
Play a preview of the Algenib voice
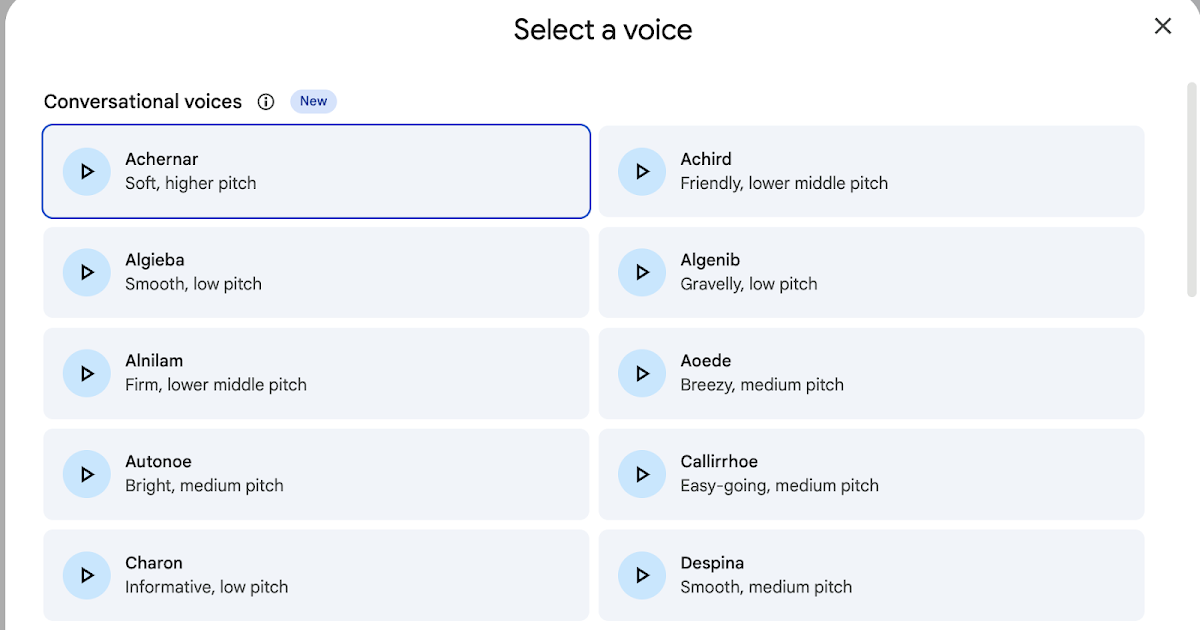pyautogui.click(x=641, y=272)
